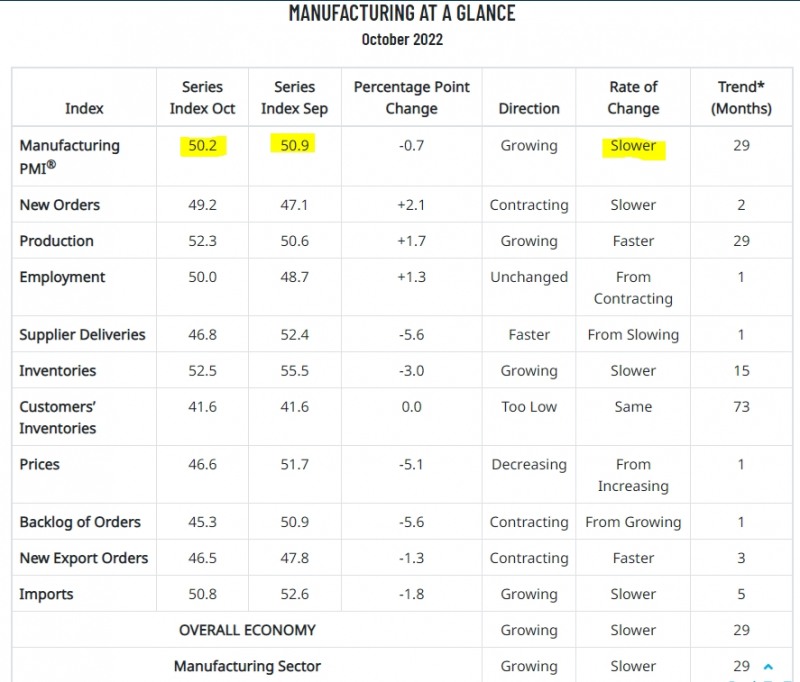The image size is (800, 682).
Task: Click the 'Inventories' label beside 52.5
Action: [58, 371]
